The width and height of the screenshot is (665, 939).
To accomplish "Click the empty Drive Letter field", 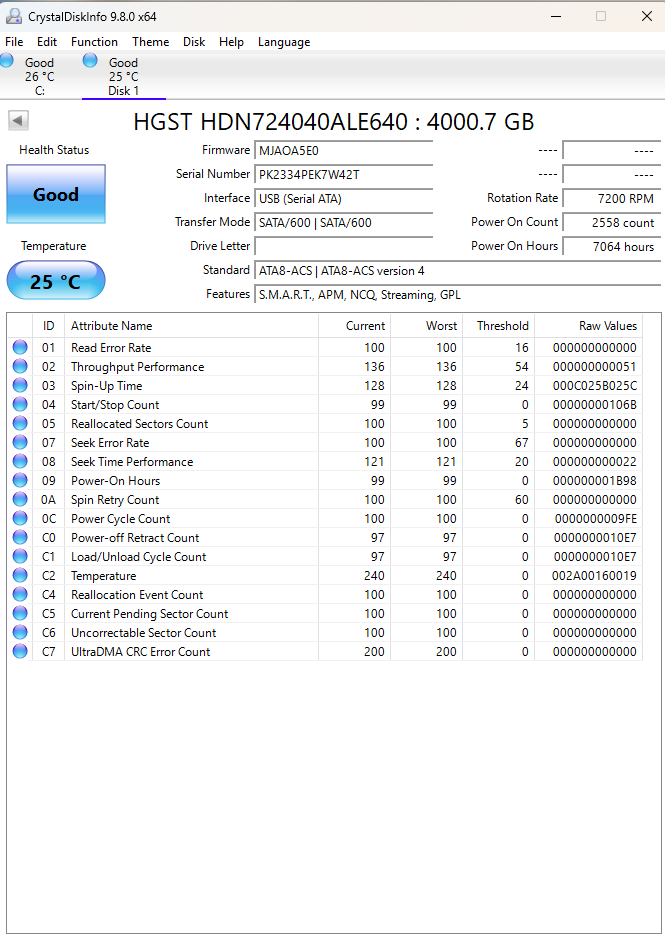I will (343, 246).
